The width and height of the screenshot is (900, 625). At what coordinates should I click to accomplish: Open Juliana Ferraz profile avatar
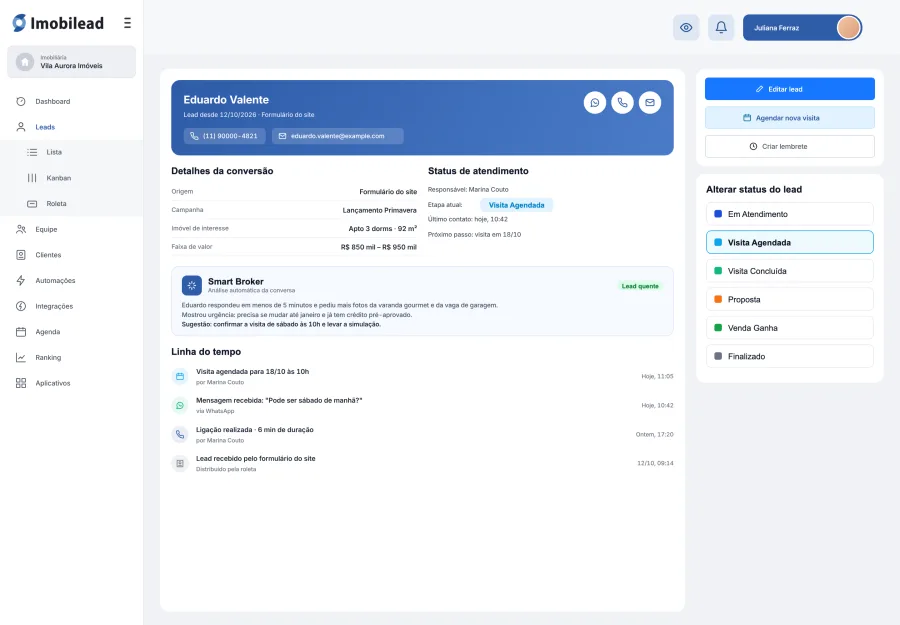pos(848,28)
